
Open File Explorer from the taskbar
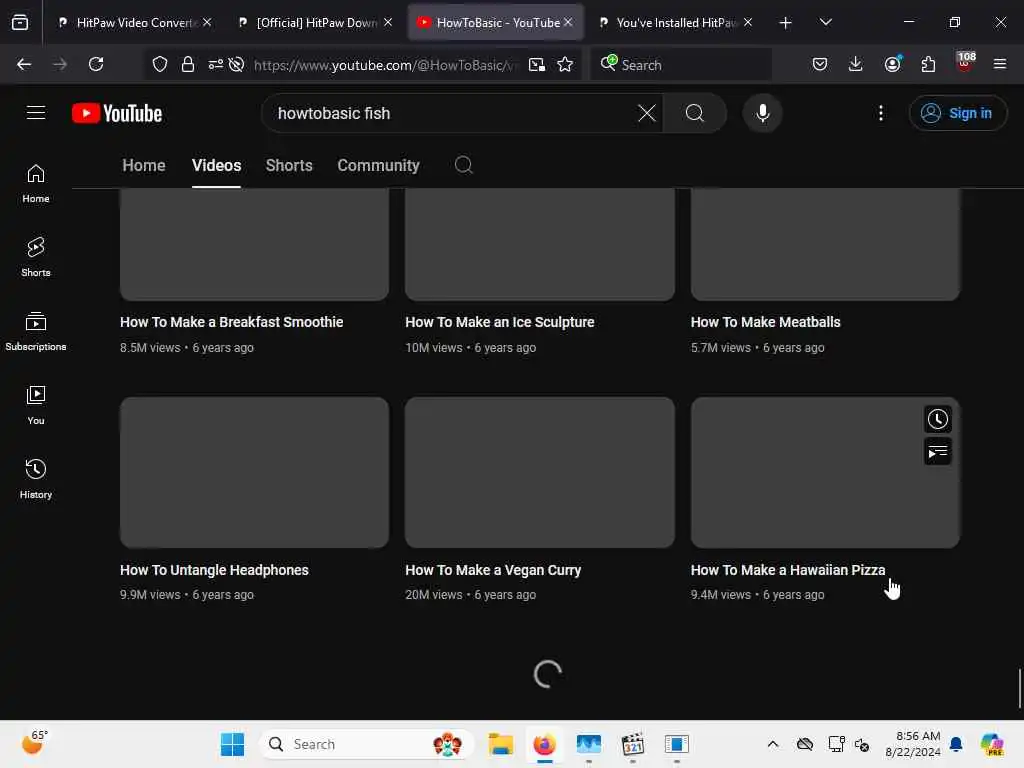501,744
